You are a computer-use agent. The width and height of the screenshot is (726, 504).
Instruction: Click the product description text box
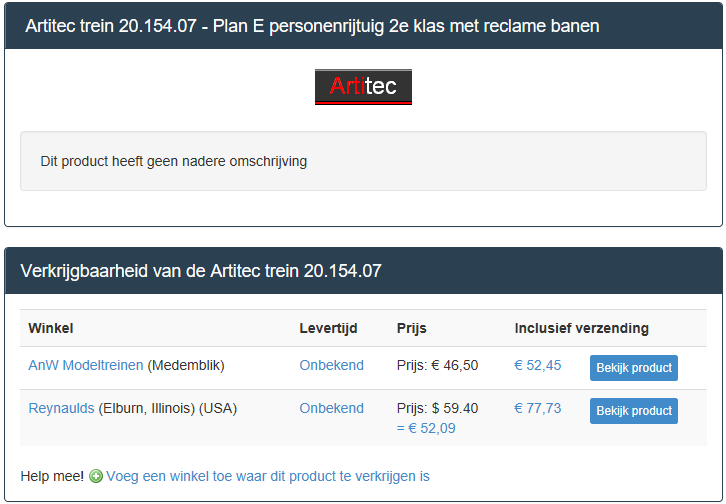[363, 161]
